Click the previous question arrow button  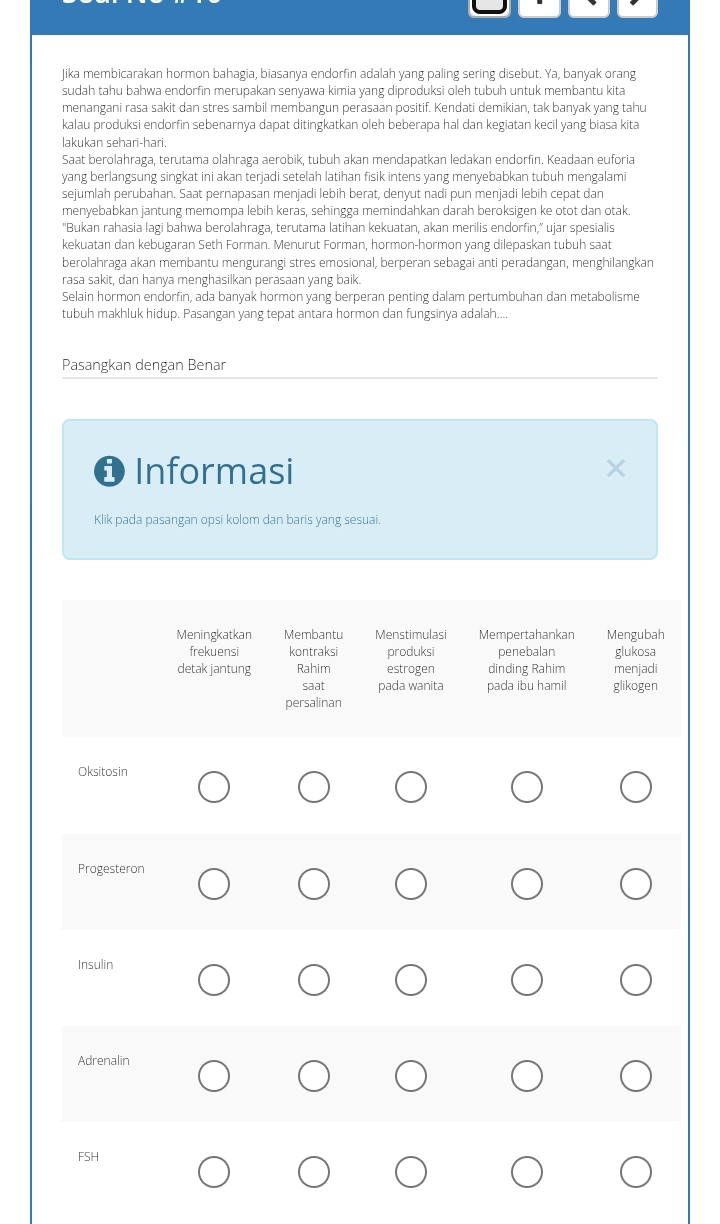[589, 4]
